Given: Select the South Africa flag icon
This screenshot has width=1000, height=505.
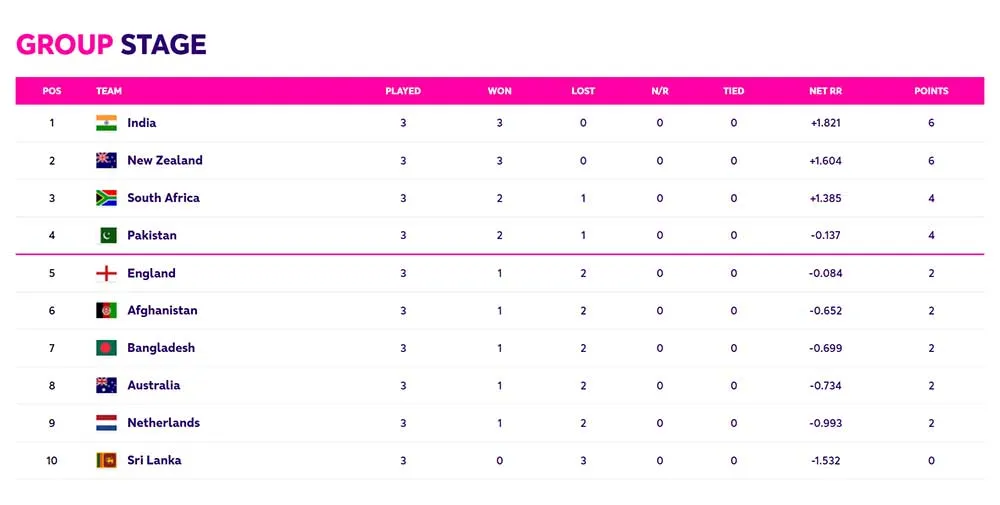Looking at the screenshot, I should click(107, 198).
